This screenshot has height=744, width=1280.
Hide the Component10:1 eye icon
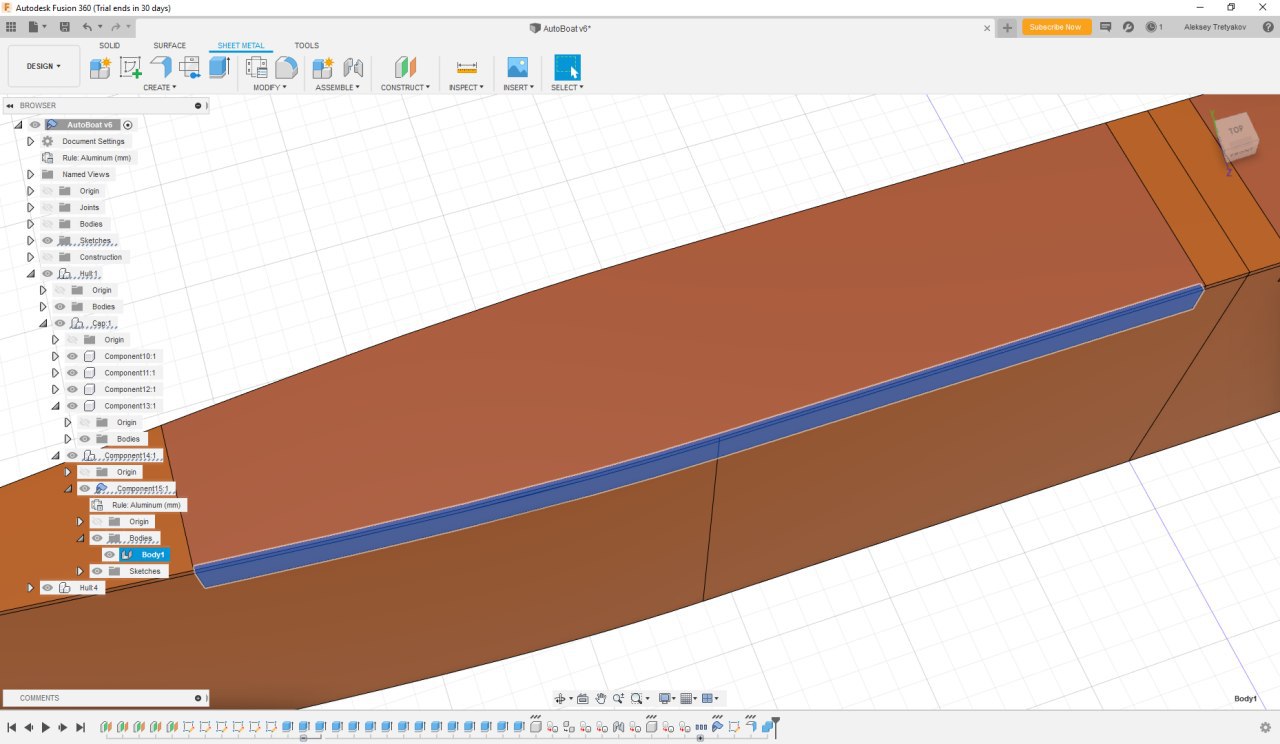(72, 356)
